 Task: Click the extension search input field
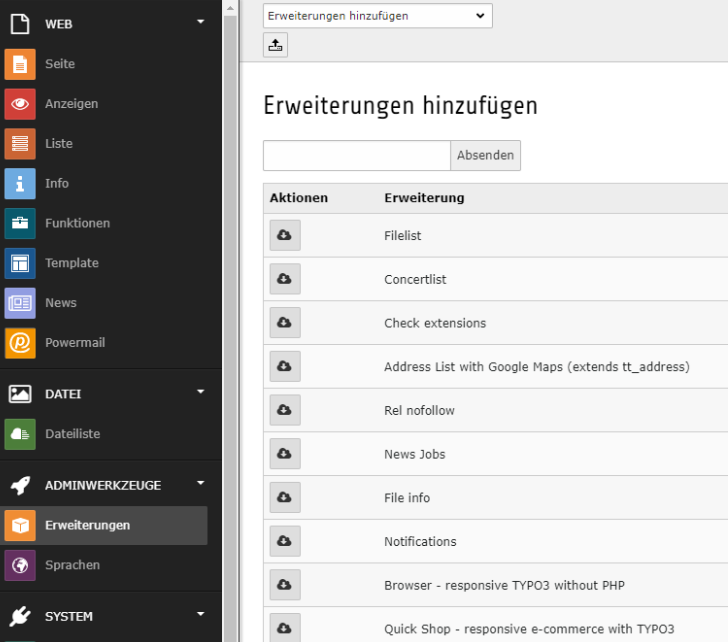(x=357, y=156)
